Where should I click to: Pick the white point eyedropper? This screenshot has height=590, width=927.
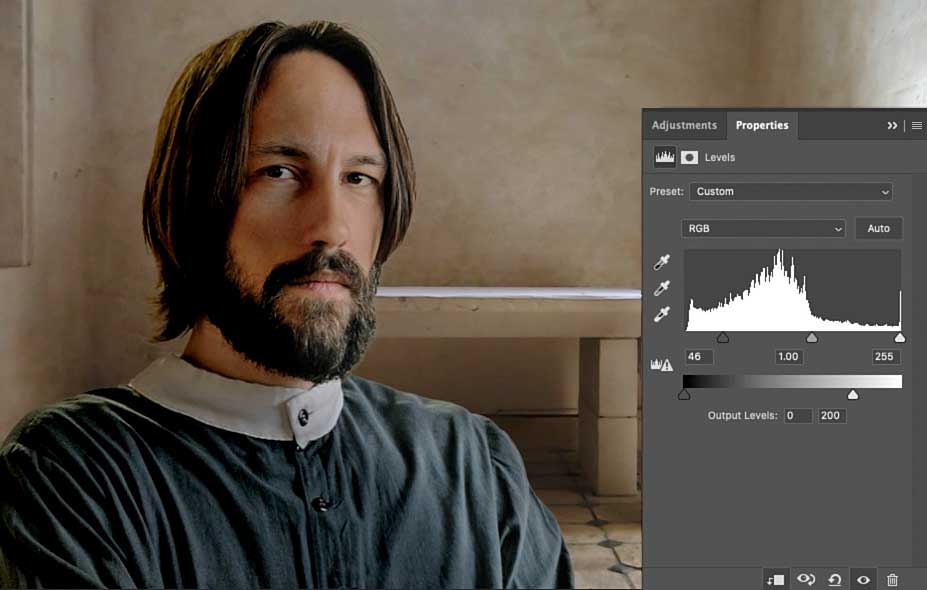pyautogui.click(x=662, y=313)
